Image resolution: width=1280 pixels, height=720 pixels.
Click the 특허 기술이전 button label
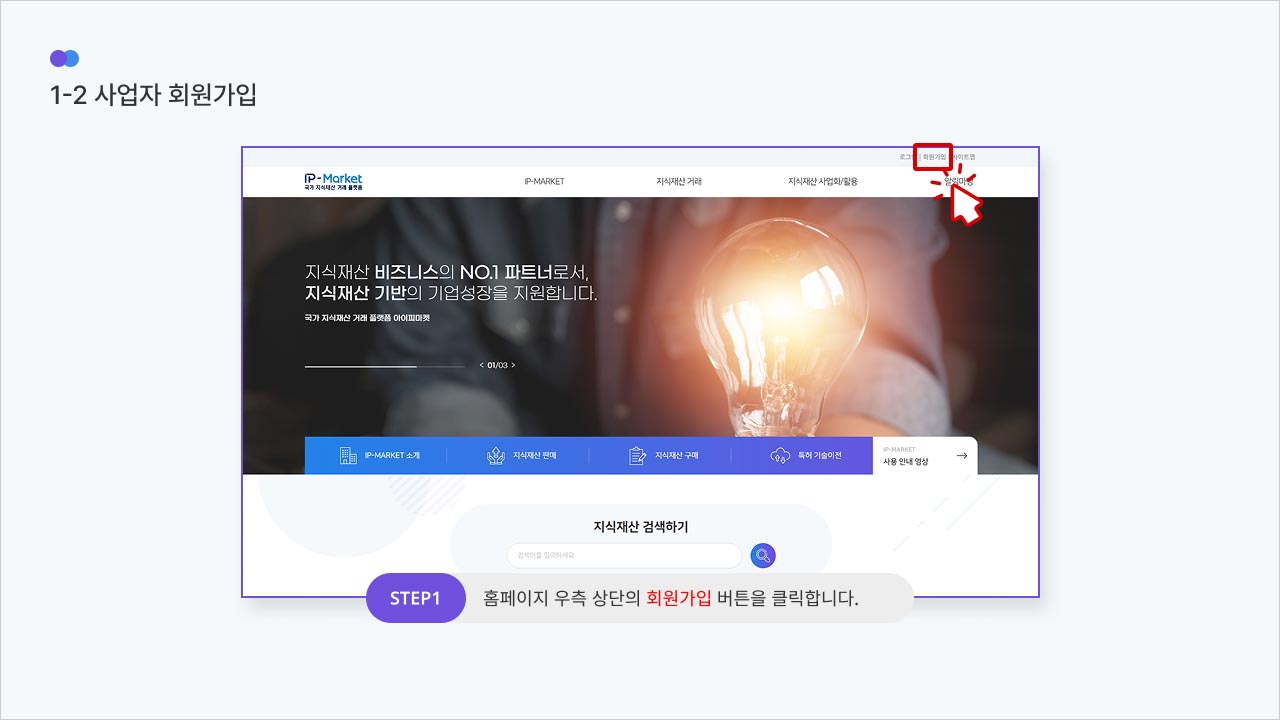819,455
